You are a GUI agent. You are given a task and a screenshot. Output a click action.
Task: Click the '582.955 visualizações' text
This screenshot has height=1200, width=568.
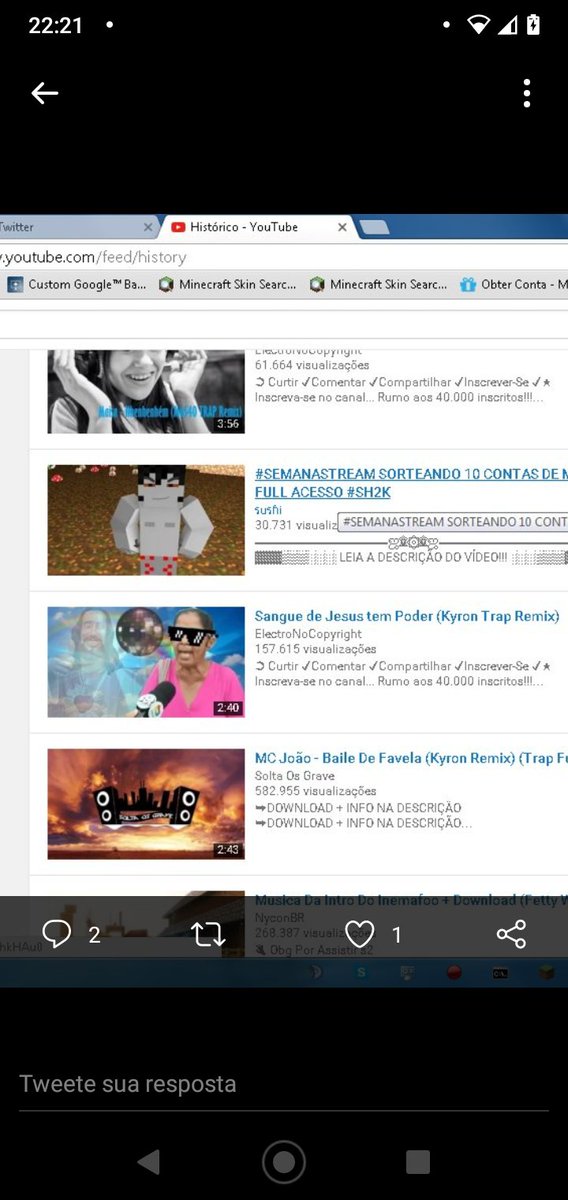point(315,791)
